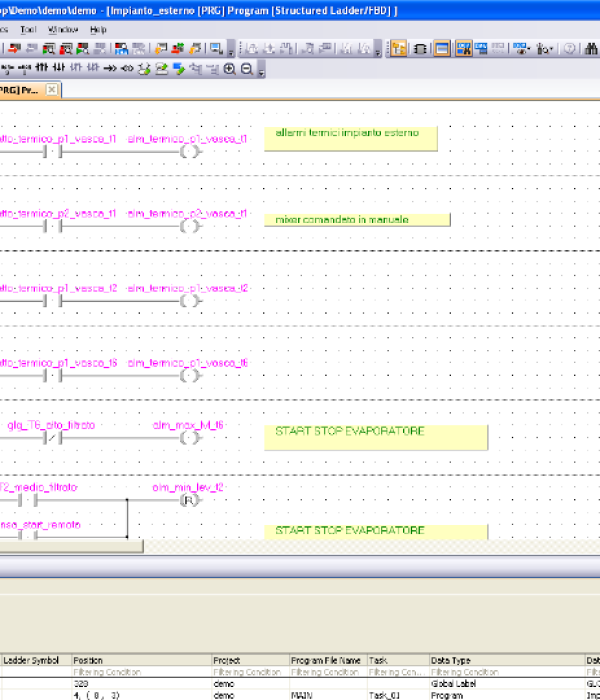
Task: Toggle the highlighted cross-reference window icon
Action: [x=464, y=48]
